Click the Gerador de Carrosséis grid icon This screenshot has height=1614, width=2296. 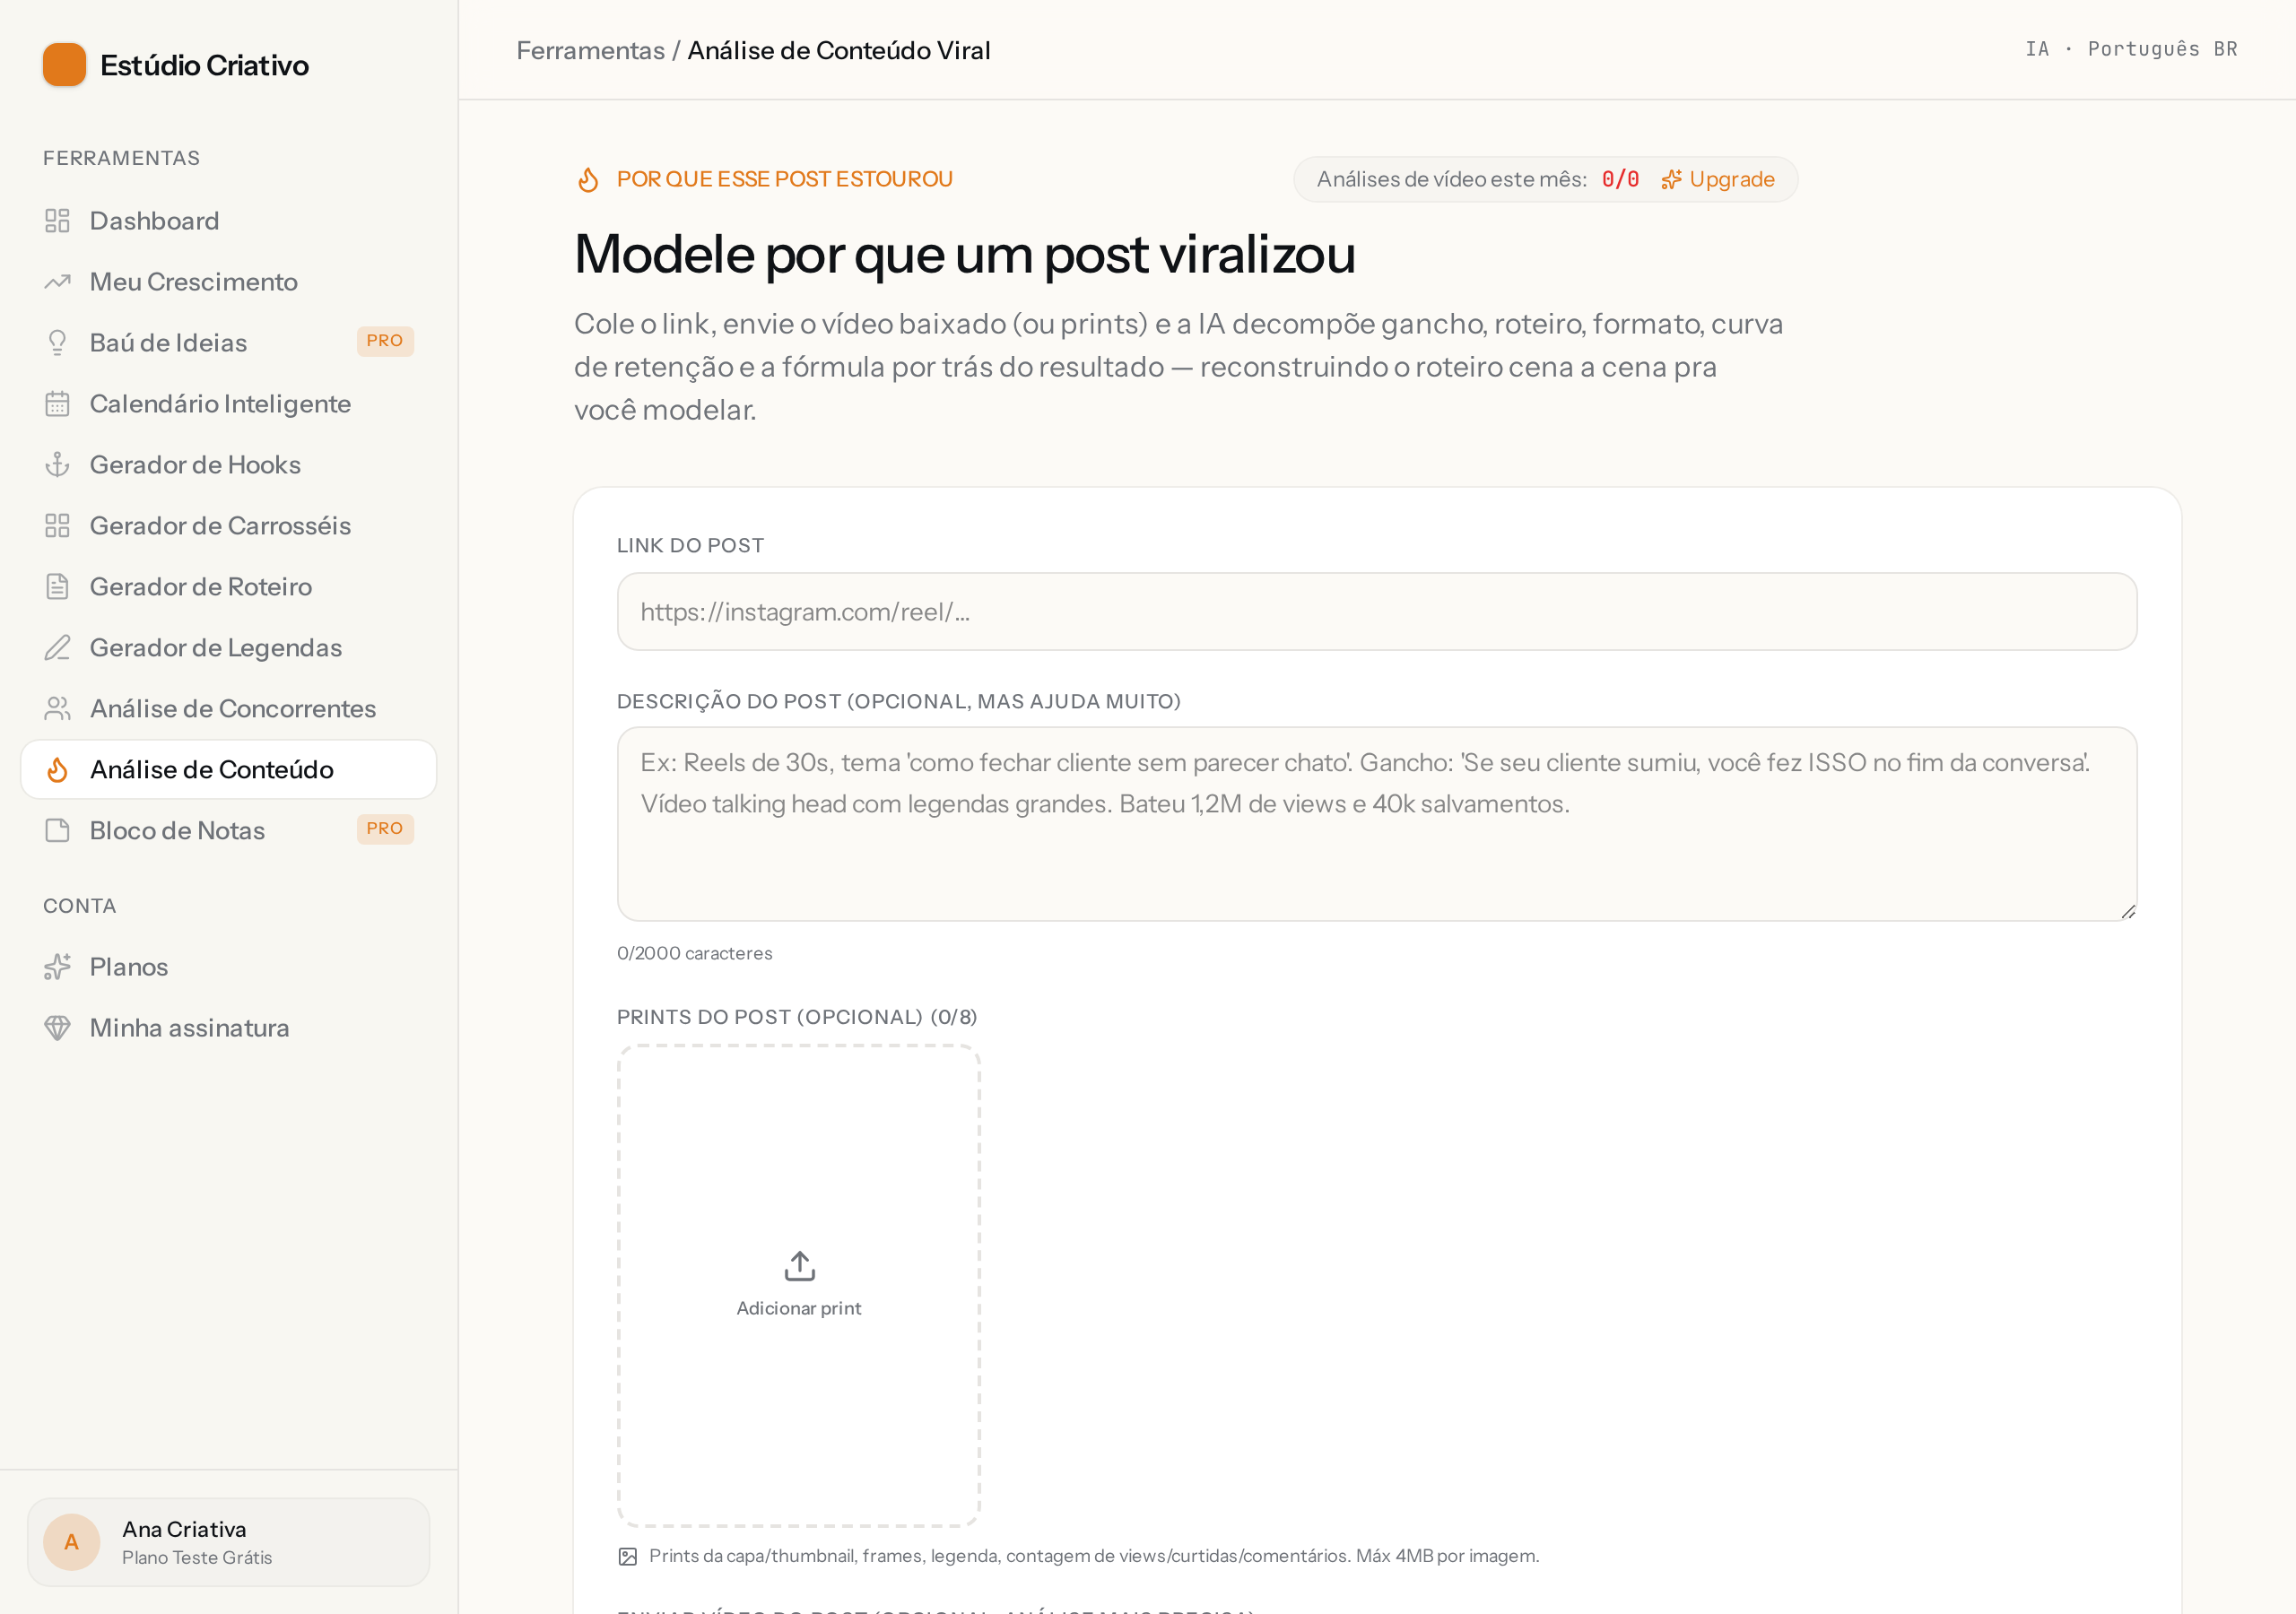pyautogui.click(x=57, y=526)
